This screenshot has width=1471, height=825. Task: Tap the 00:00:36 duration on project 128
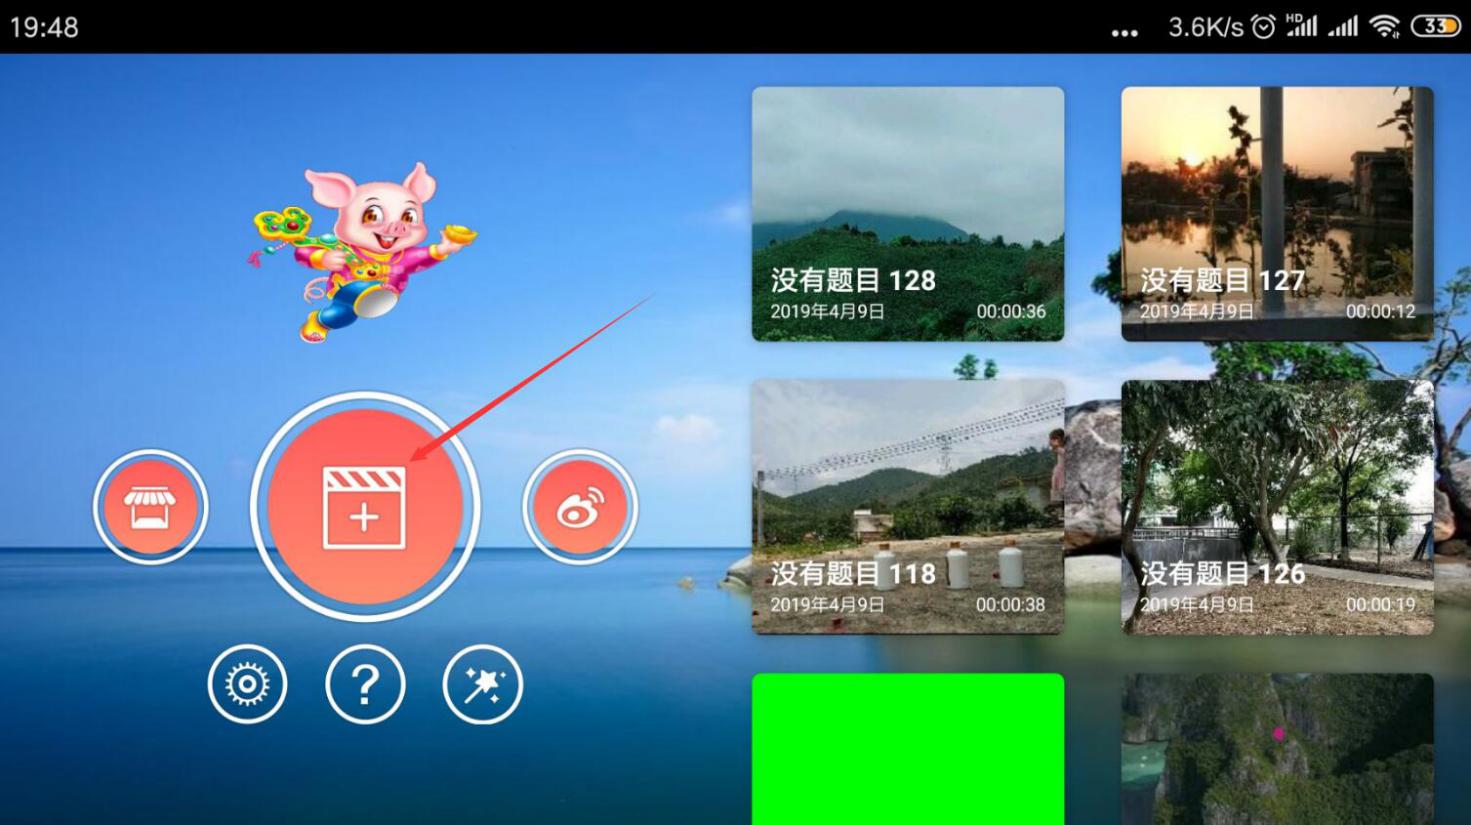[x=1011, y=312]
